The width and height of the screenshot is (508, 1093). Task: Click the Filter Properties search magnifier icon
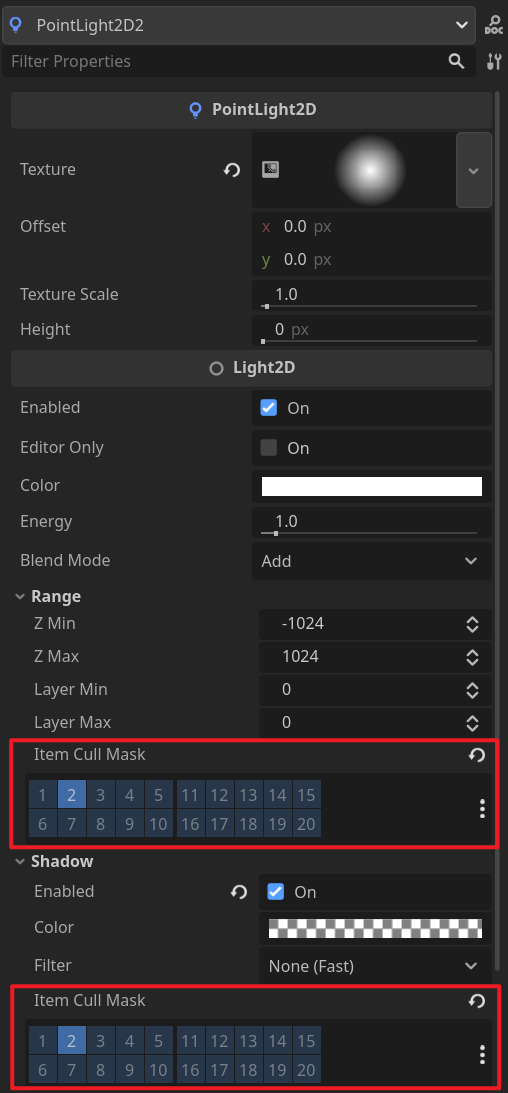(456, 61)
